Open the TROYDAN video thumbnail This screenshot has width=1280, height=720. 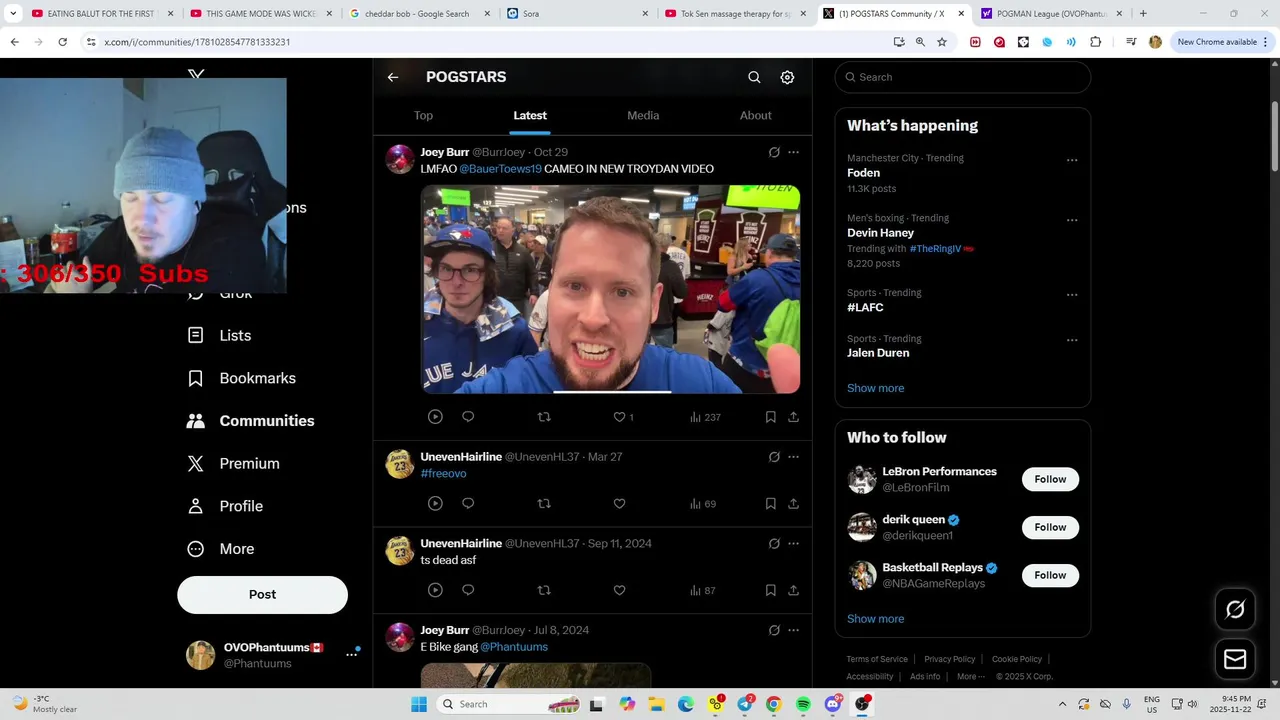click(x=610, y=289)
